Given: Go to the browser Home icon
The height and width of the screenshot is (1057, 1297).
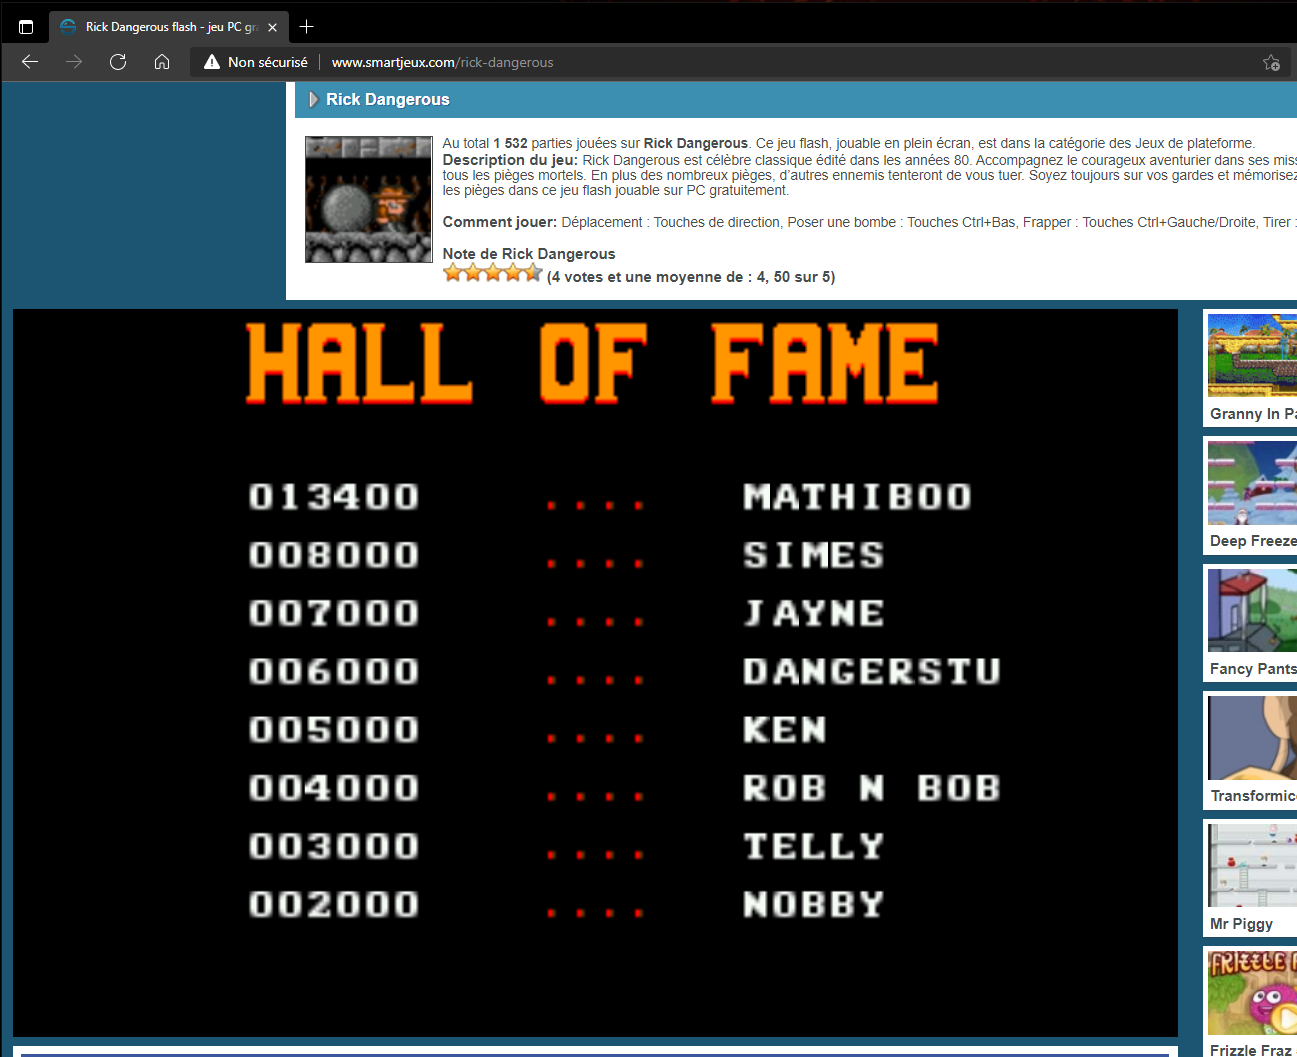Looking at the screenshot, I should pyautogui.click(x=162, y=62).
